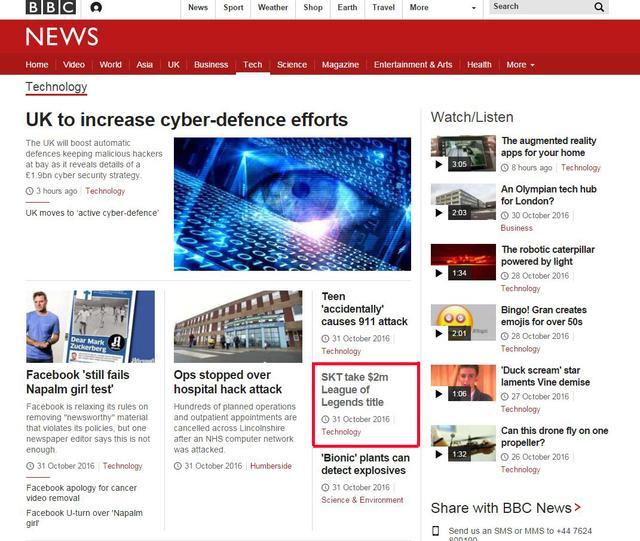This screenshot has height=541, width=640.
Task: Open the Facebook Napalm girl story image
Action: (x=90, y=326)
